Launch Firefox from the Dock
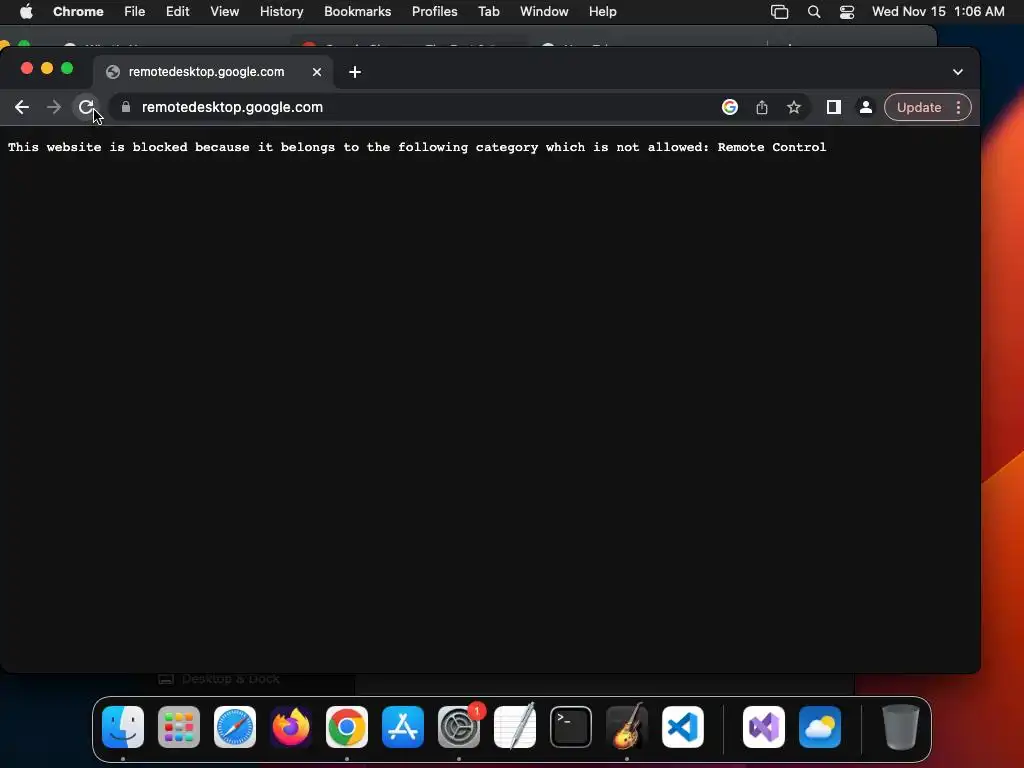Viewport: 1024px width, 768px height. coord(291,727)
